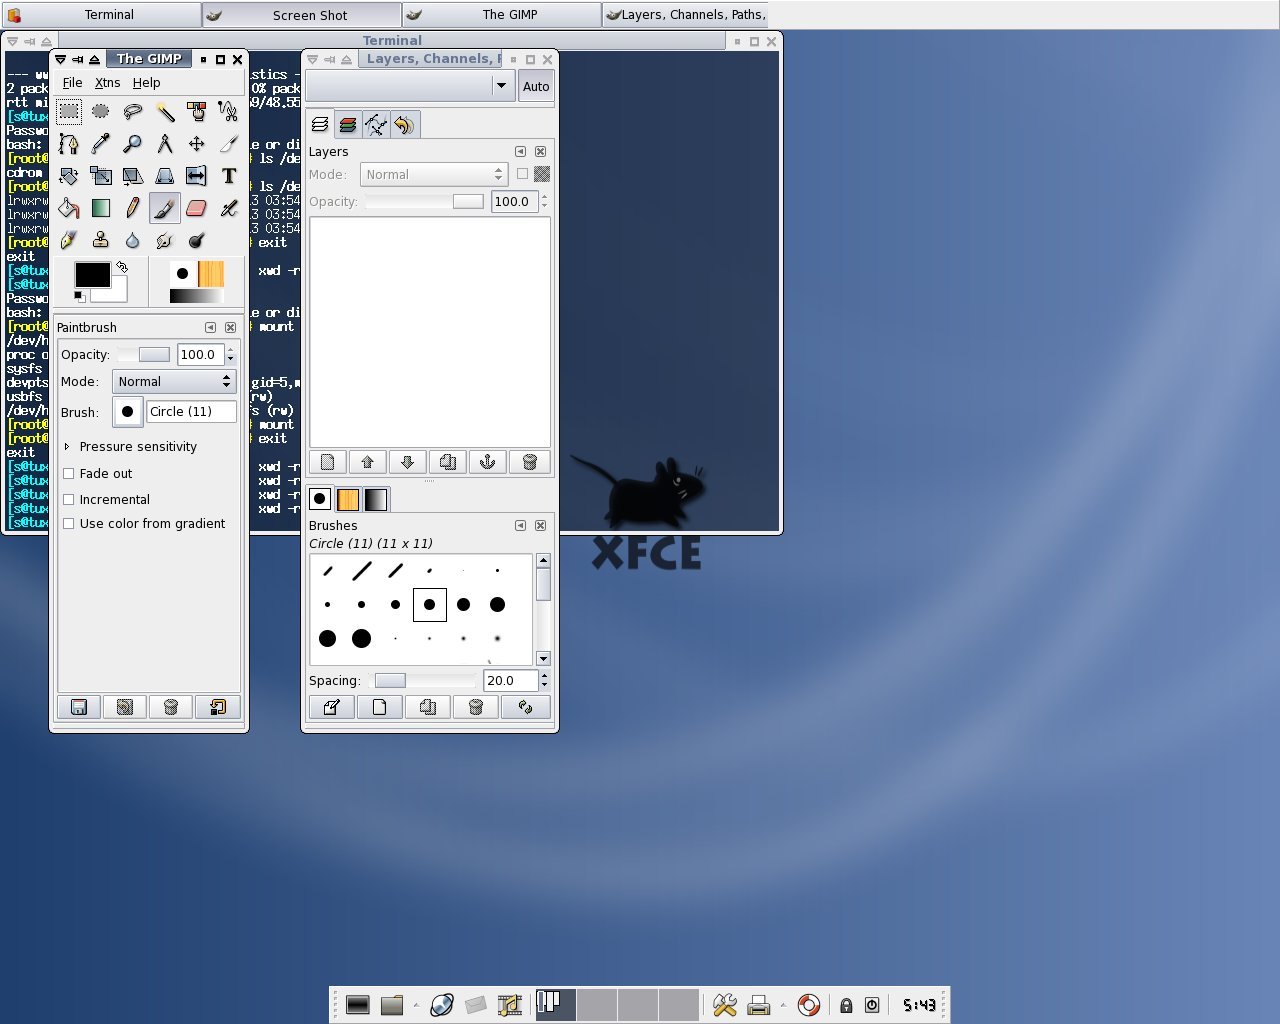Viewport: 1280px width, 1024px height.
Task: Select the Rectangle Select tool
Action: [69, 111]
